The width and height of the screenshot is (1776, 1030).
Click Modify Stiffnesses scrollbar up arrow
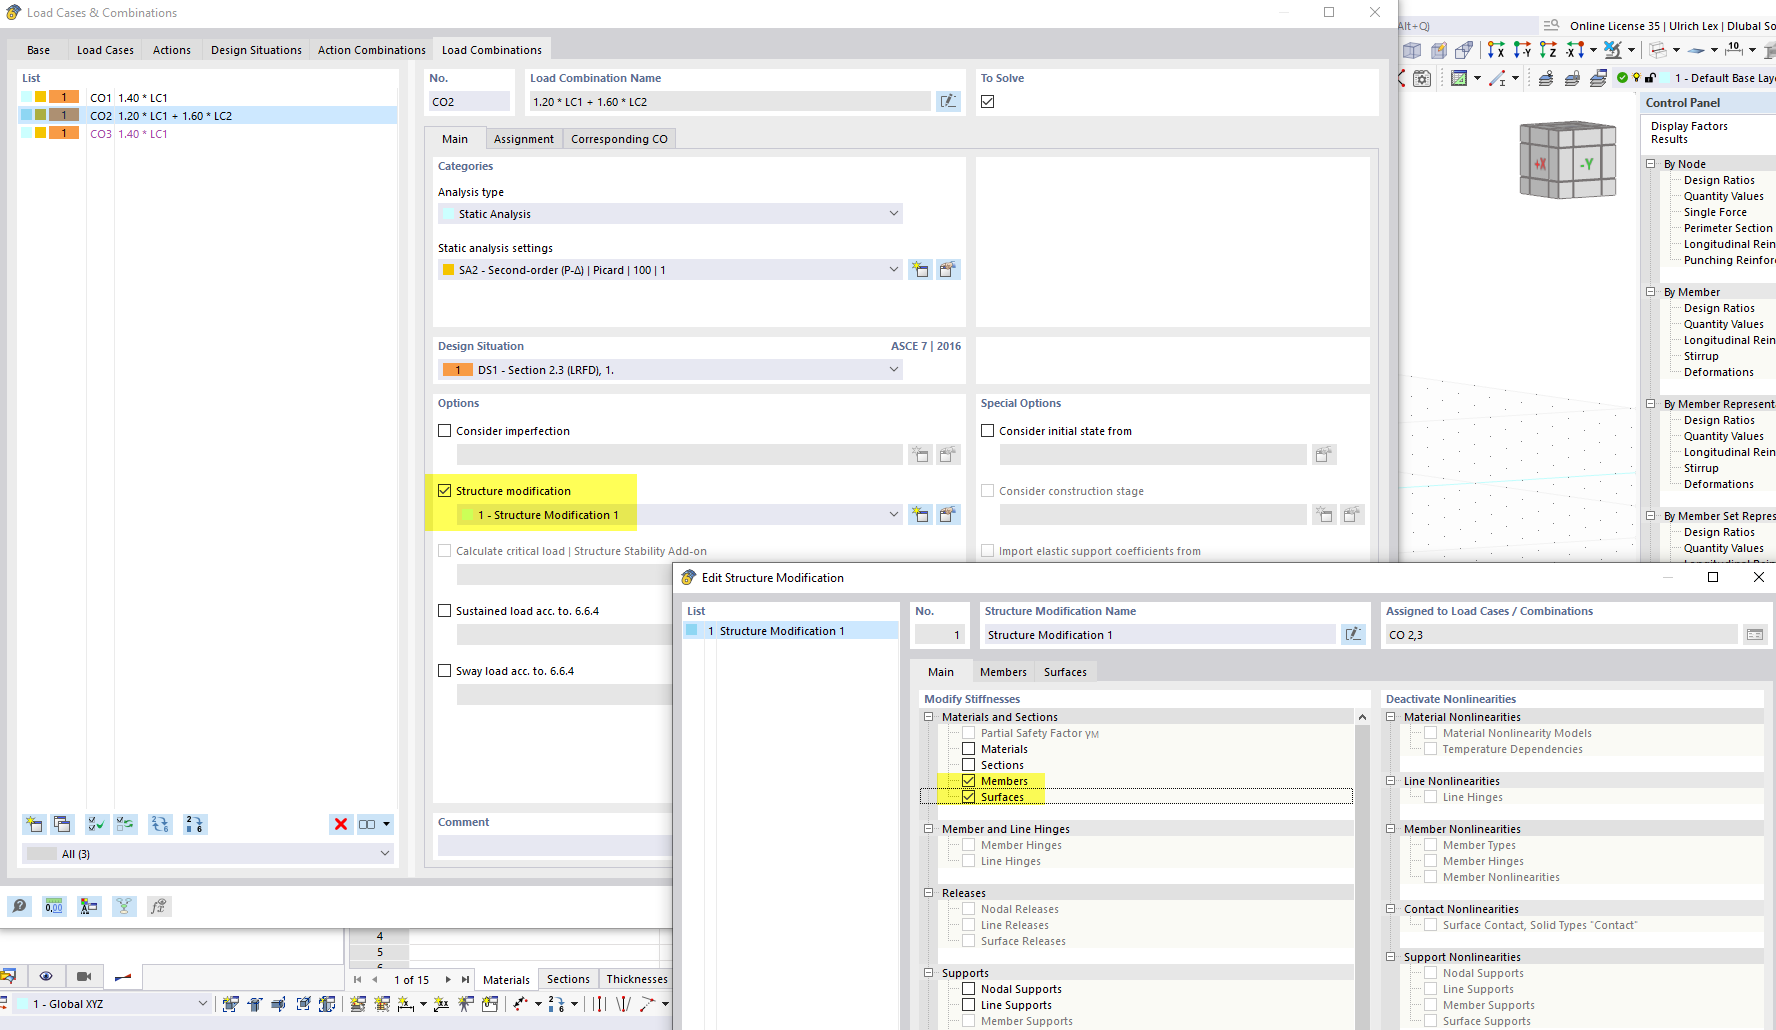1362,717
